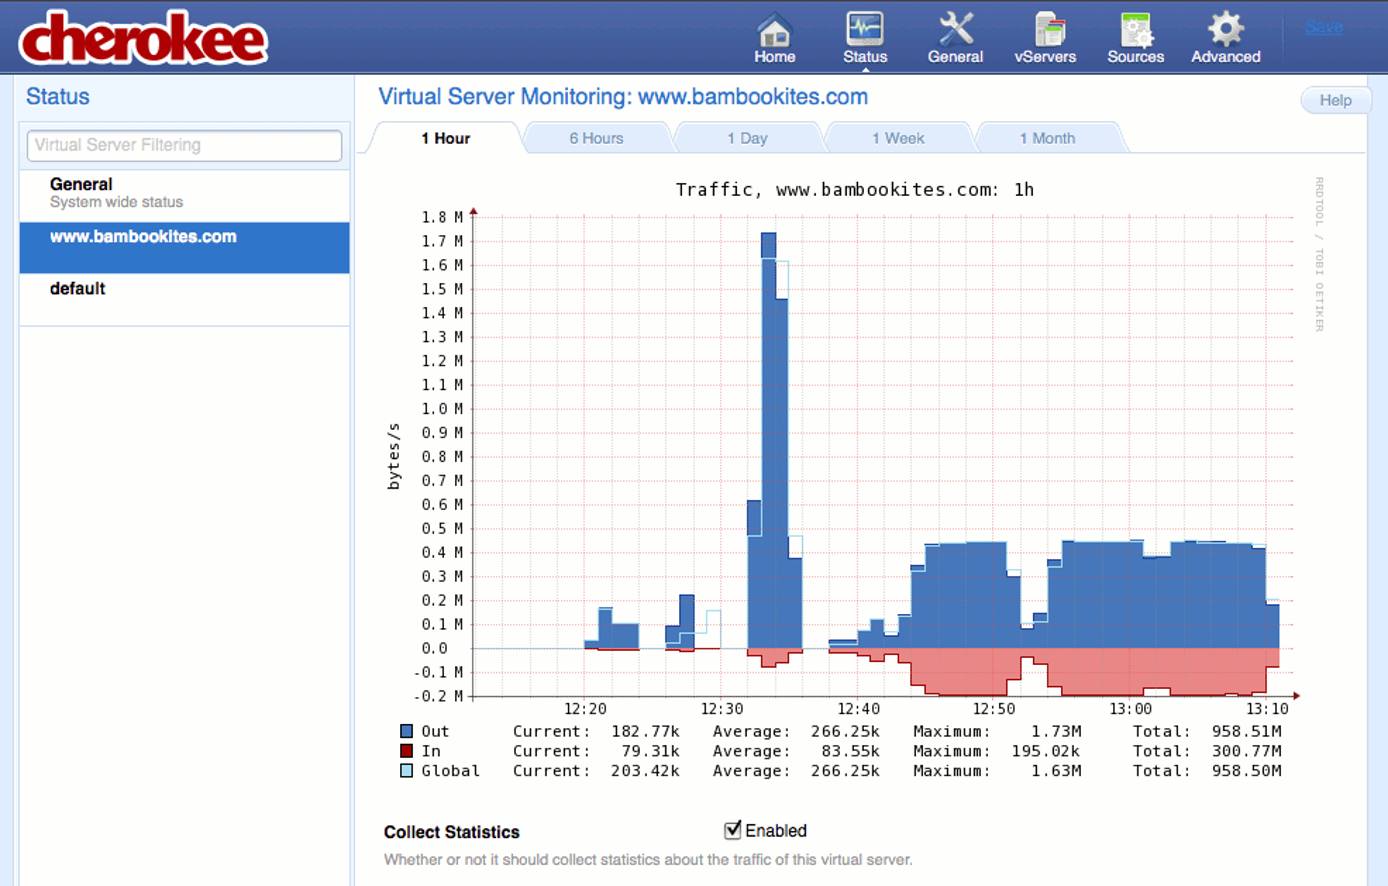The width and height of the screenshot is (1388, 886).
Task: Click the blue Out legend swatch
Action: [406, 731]
